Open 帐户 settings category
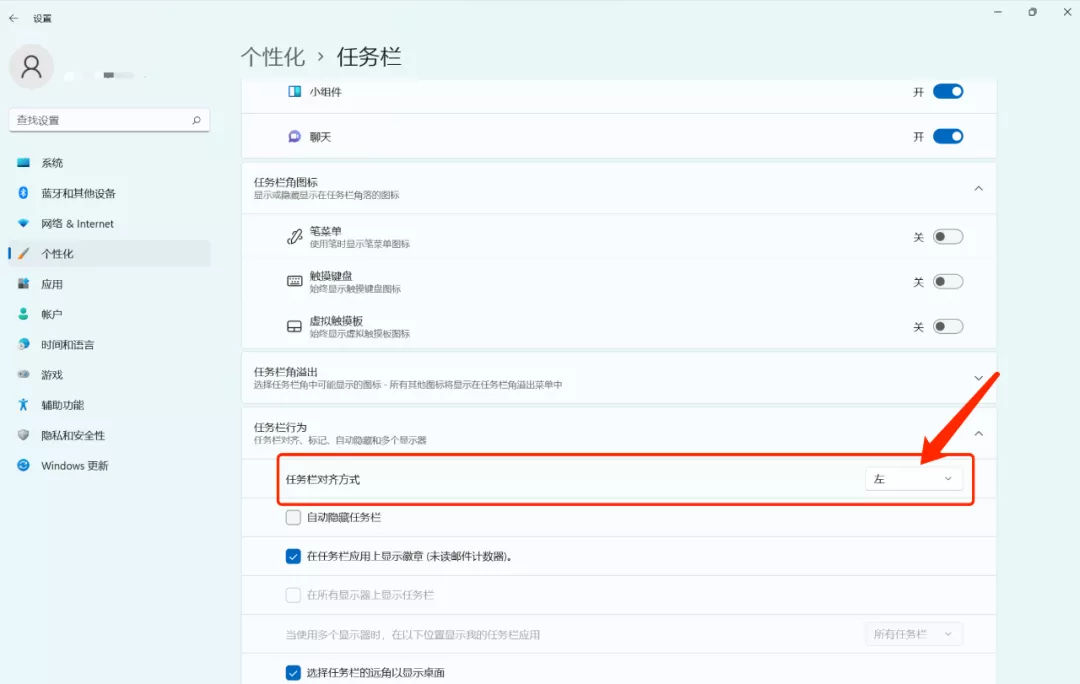The height and width of the screenshot is (684, 1080). click(110, 314)
